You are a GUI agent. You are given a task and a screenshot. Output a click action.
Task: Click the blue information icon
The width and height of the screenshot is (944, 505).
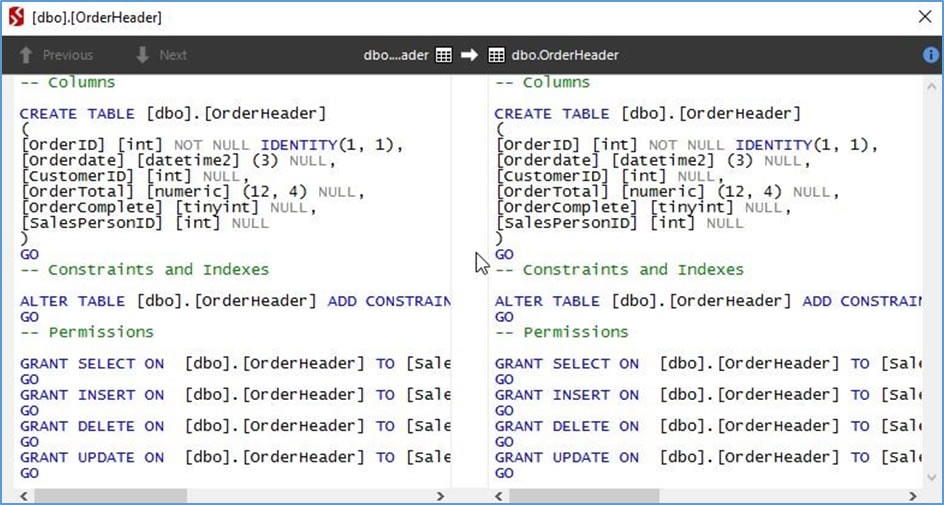[x=931, y=55]
